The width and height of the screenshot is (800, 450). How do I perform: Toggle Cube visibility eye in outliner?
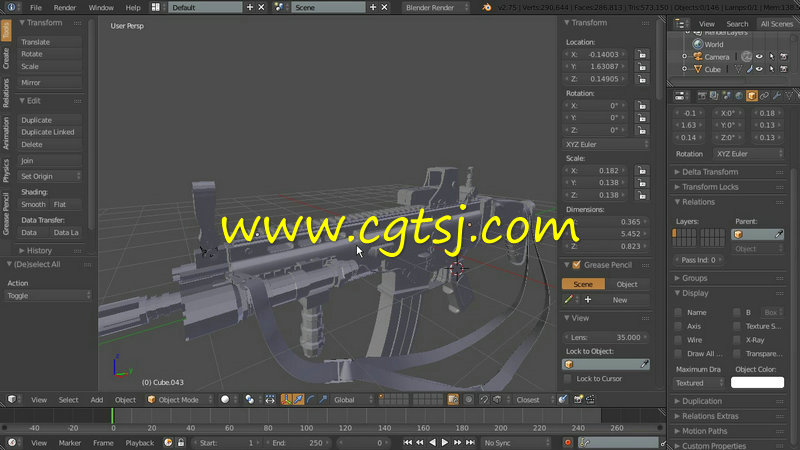(759, 69)
